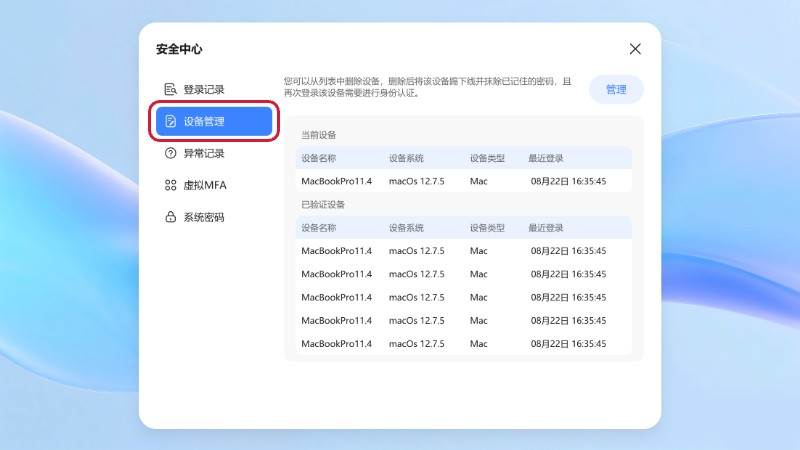Click the 登录记录 sidebar icon
Screen dimensions: 800x450
click(x=171, y=89)
